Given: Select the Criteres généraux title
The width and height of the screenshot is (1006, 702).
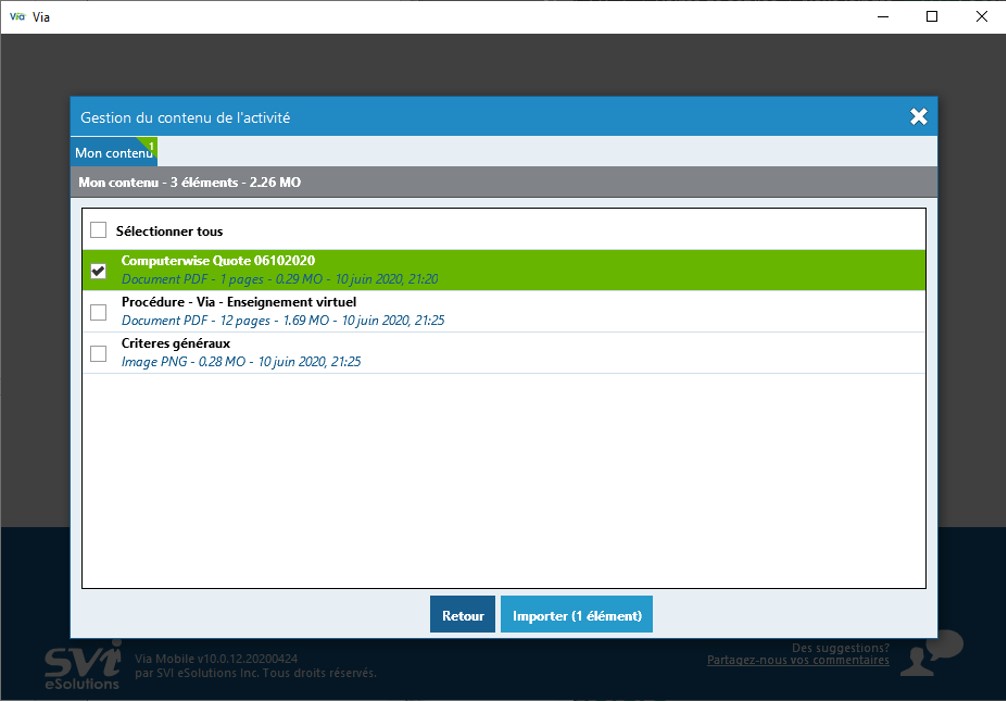Looking at the screenshot, I should 176,343.
